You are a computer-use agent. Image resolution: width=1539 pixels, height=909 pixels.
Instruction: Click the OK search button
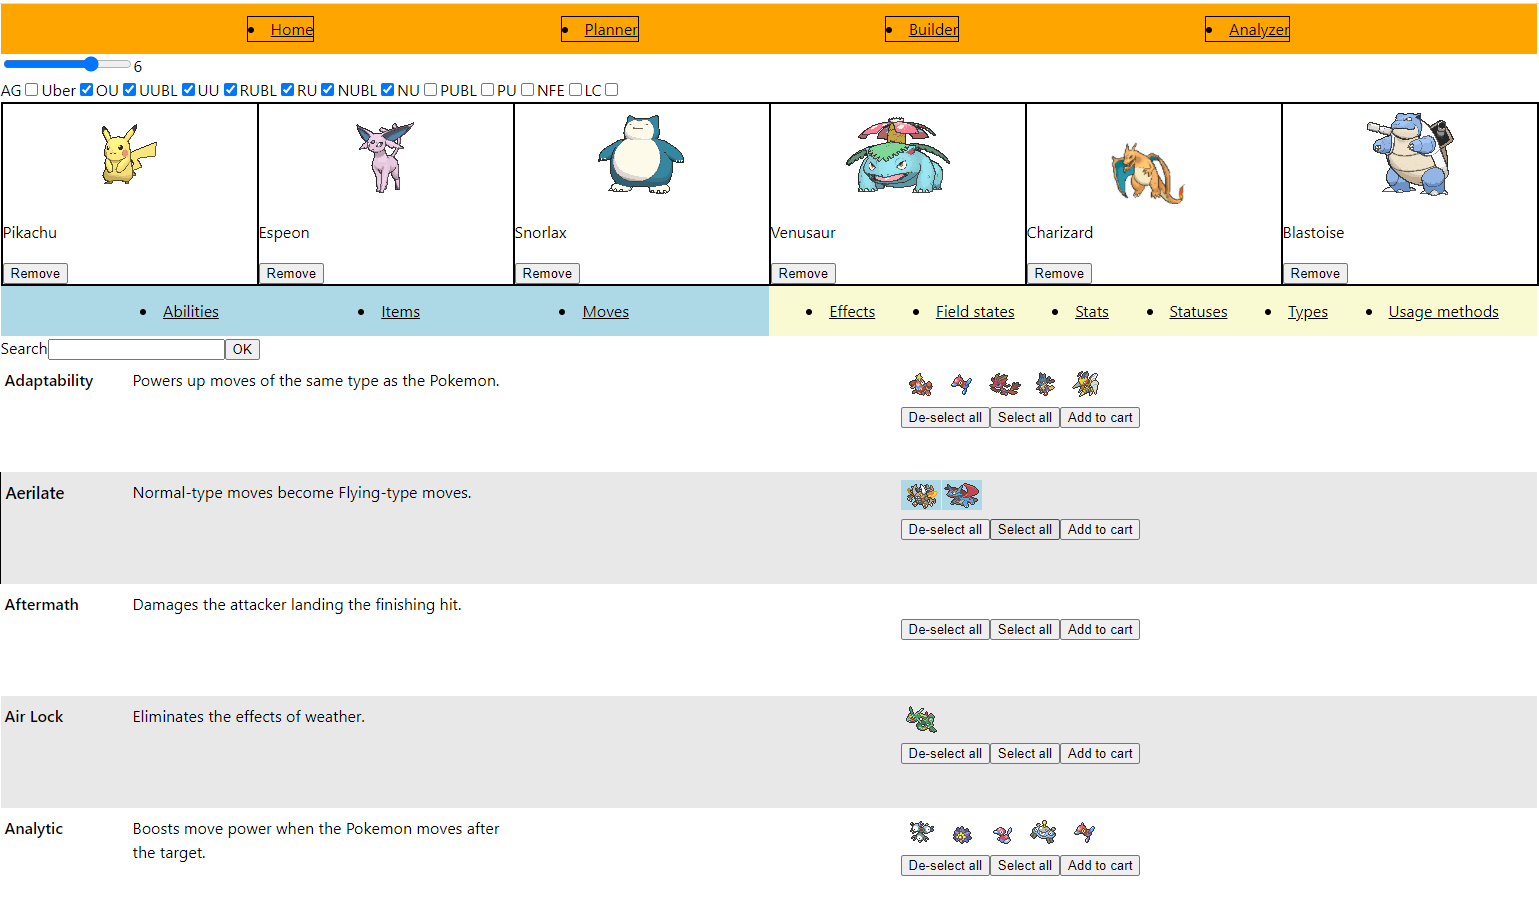(x=242, y=349)
